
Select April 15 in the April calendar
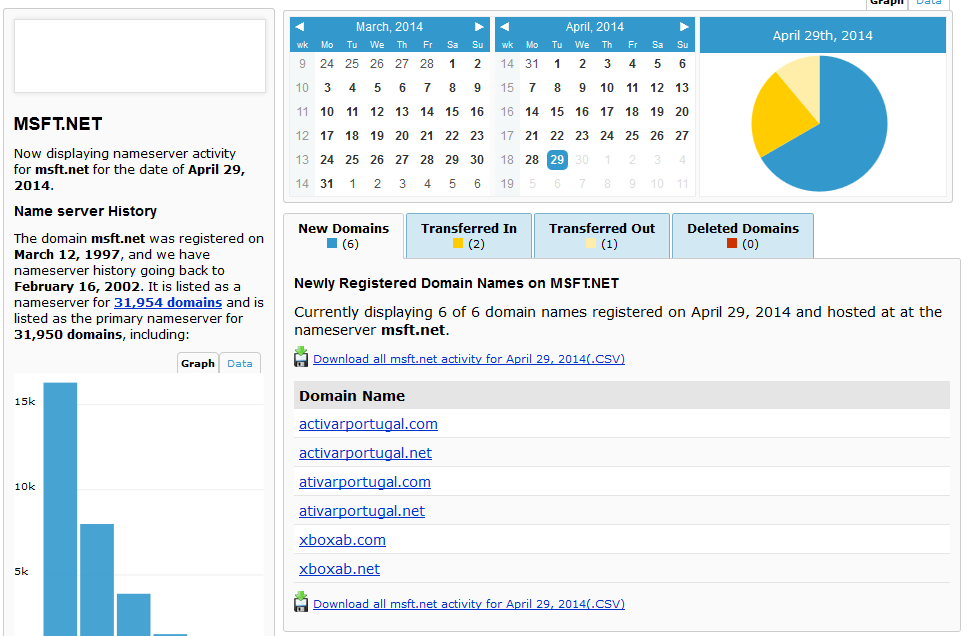click(557, 112)
